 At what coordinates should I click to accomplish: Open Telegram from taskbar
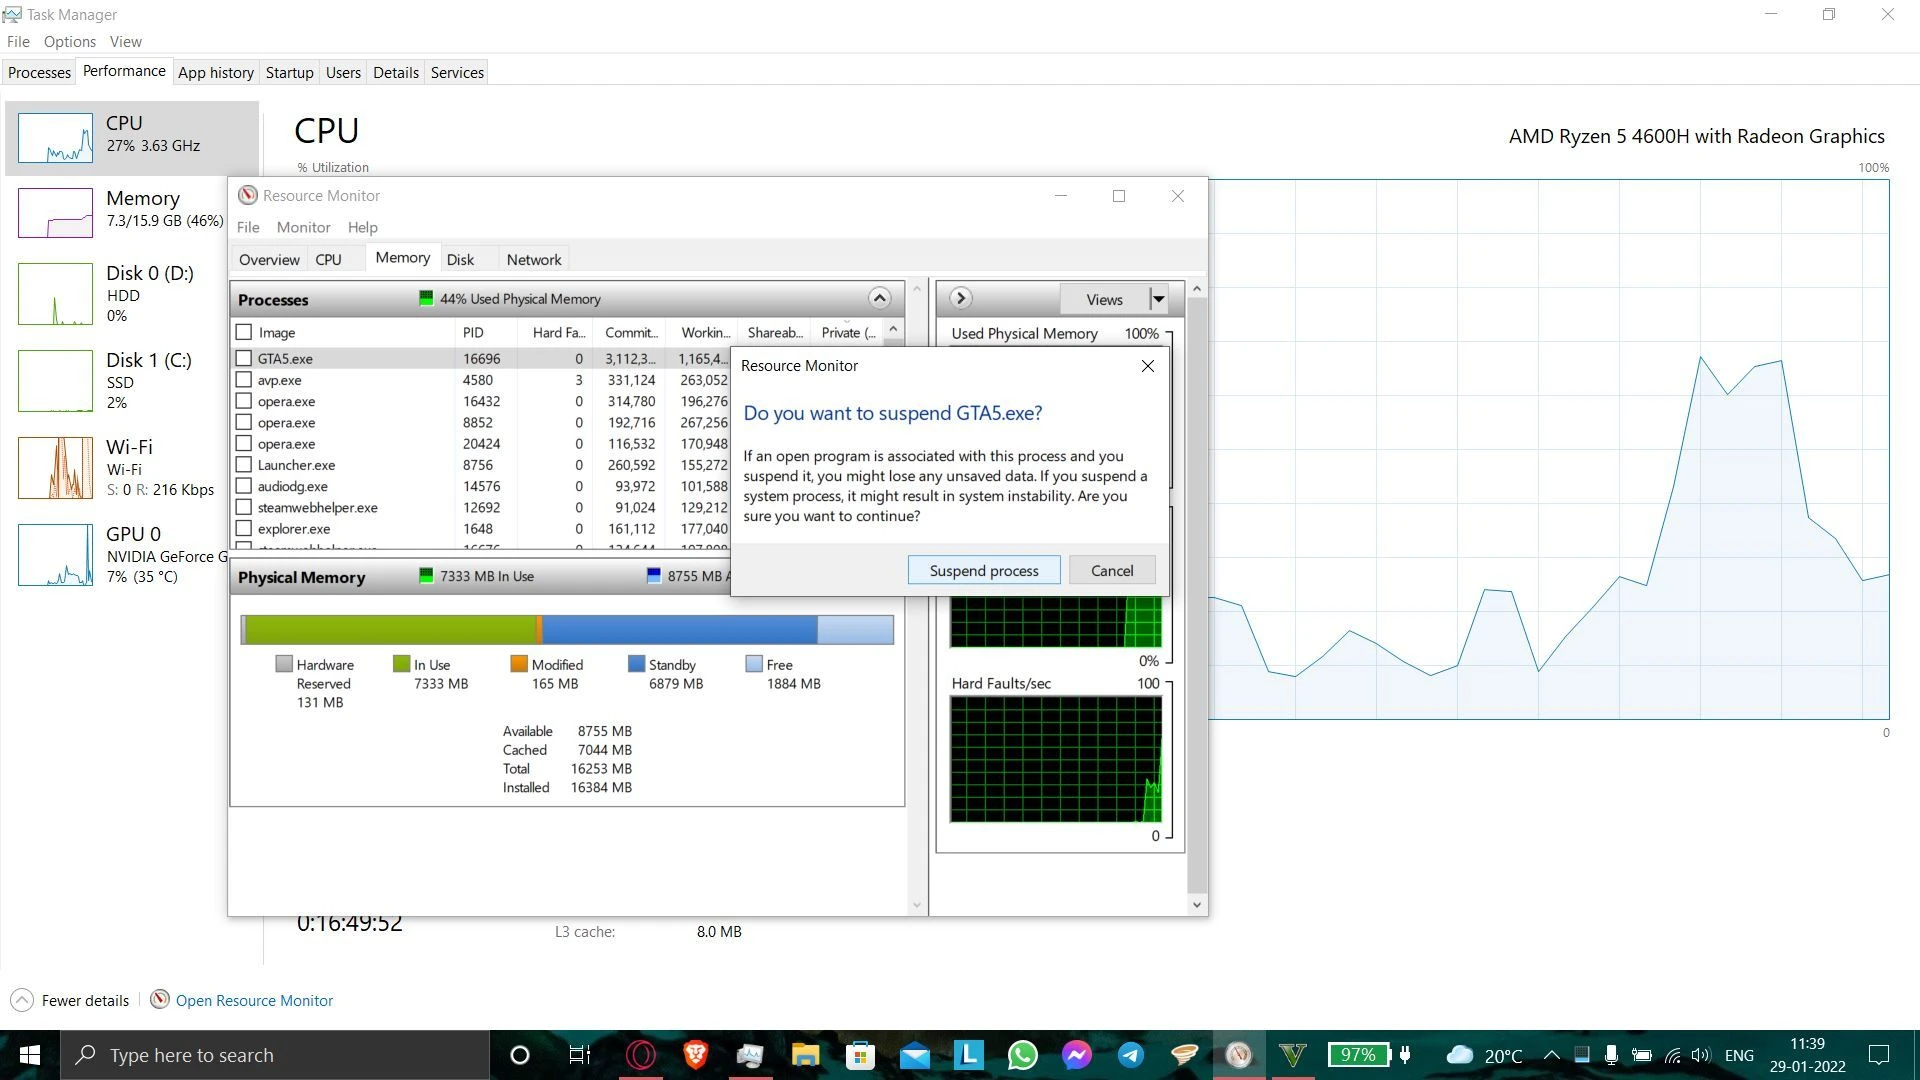(x=1131, y=1055)
